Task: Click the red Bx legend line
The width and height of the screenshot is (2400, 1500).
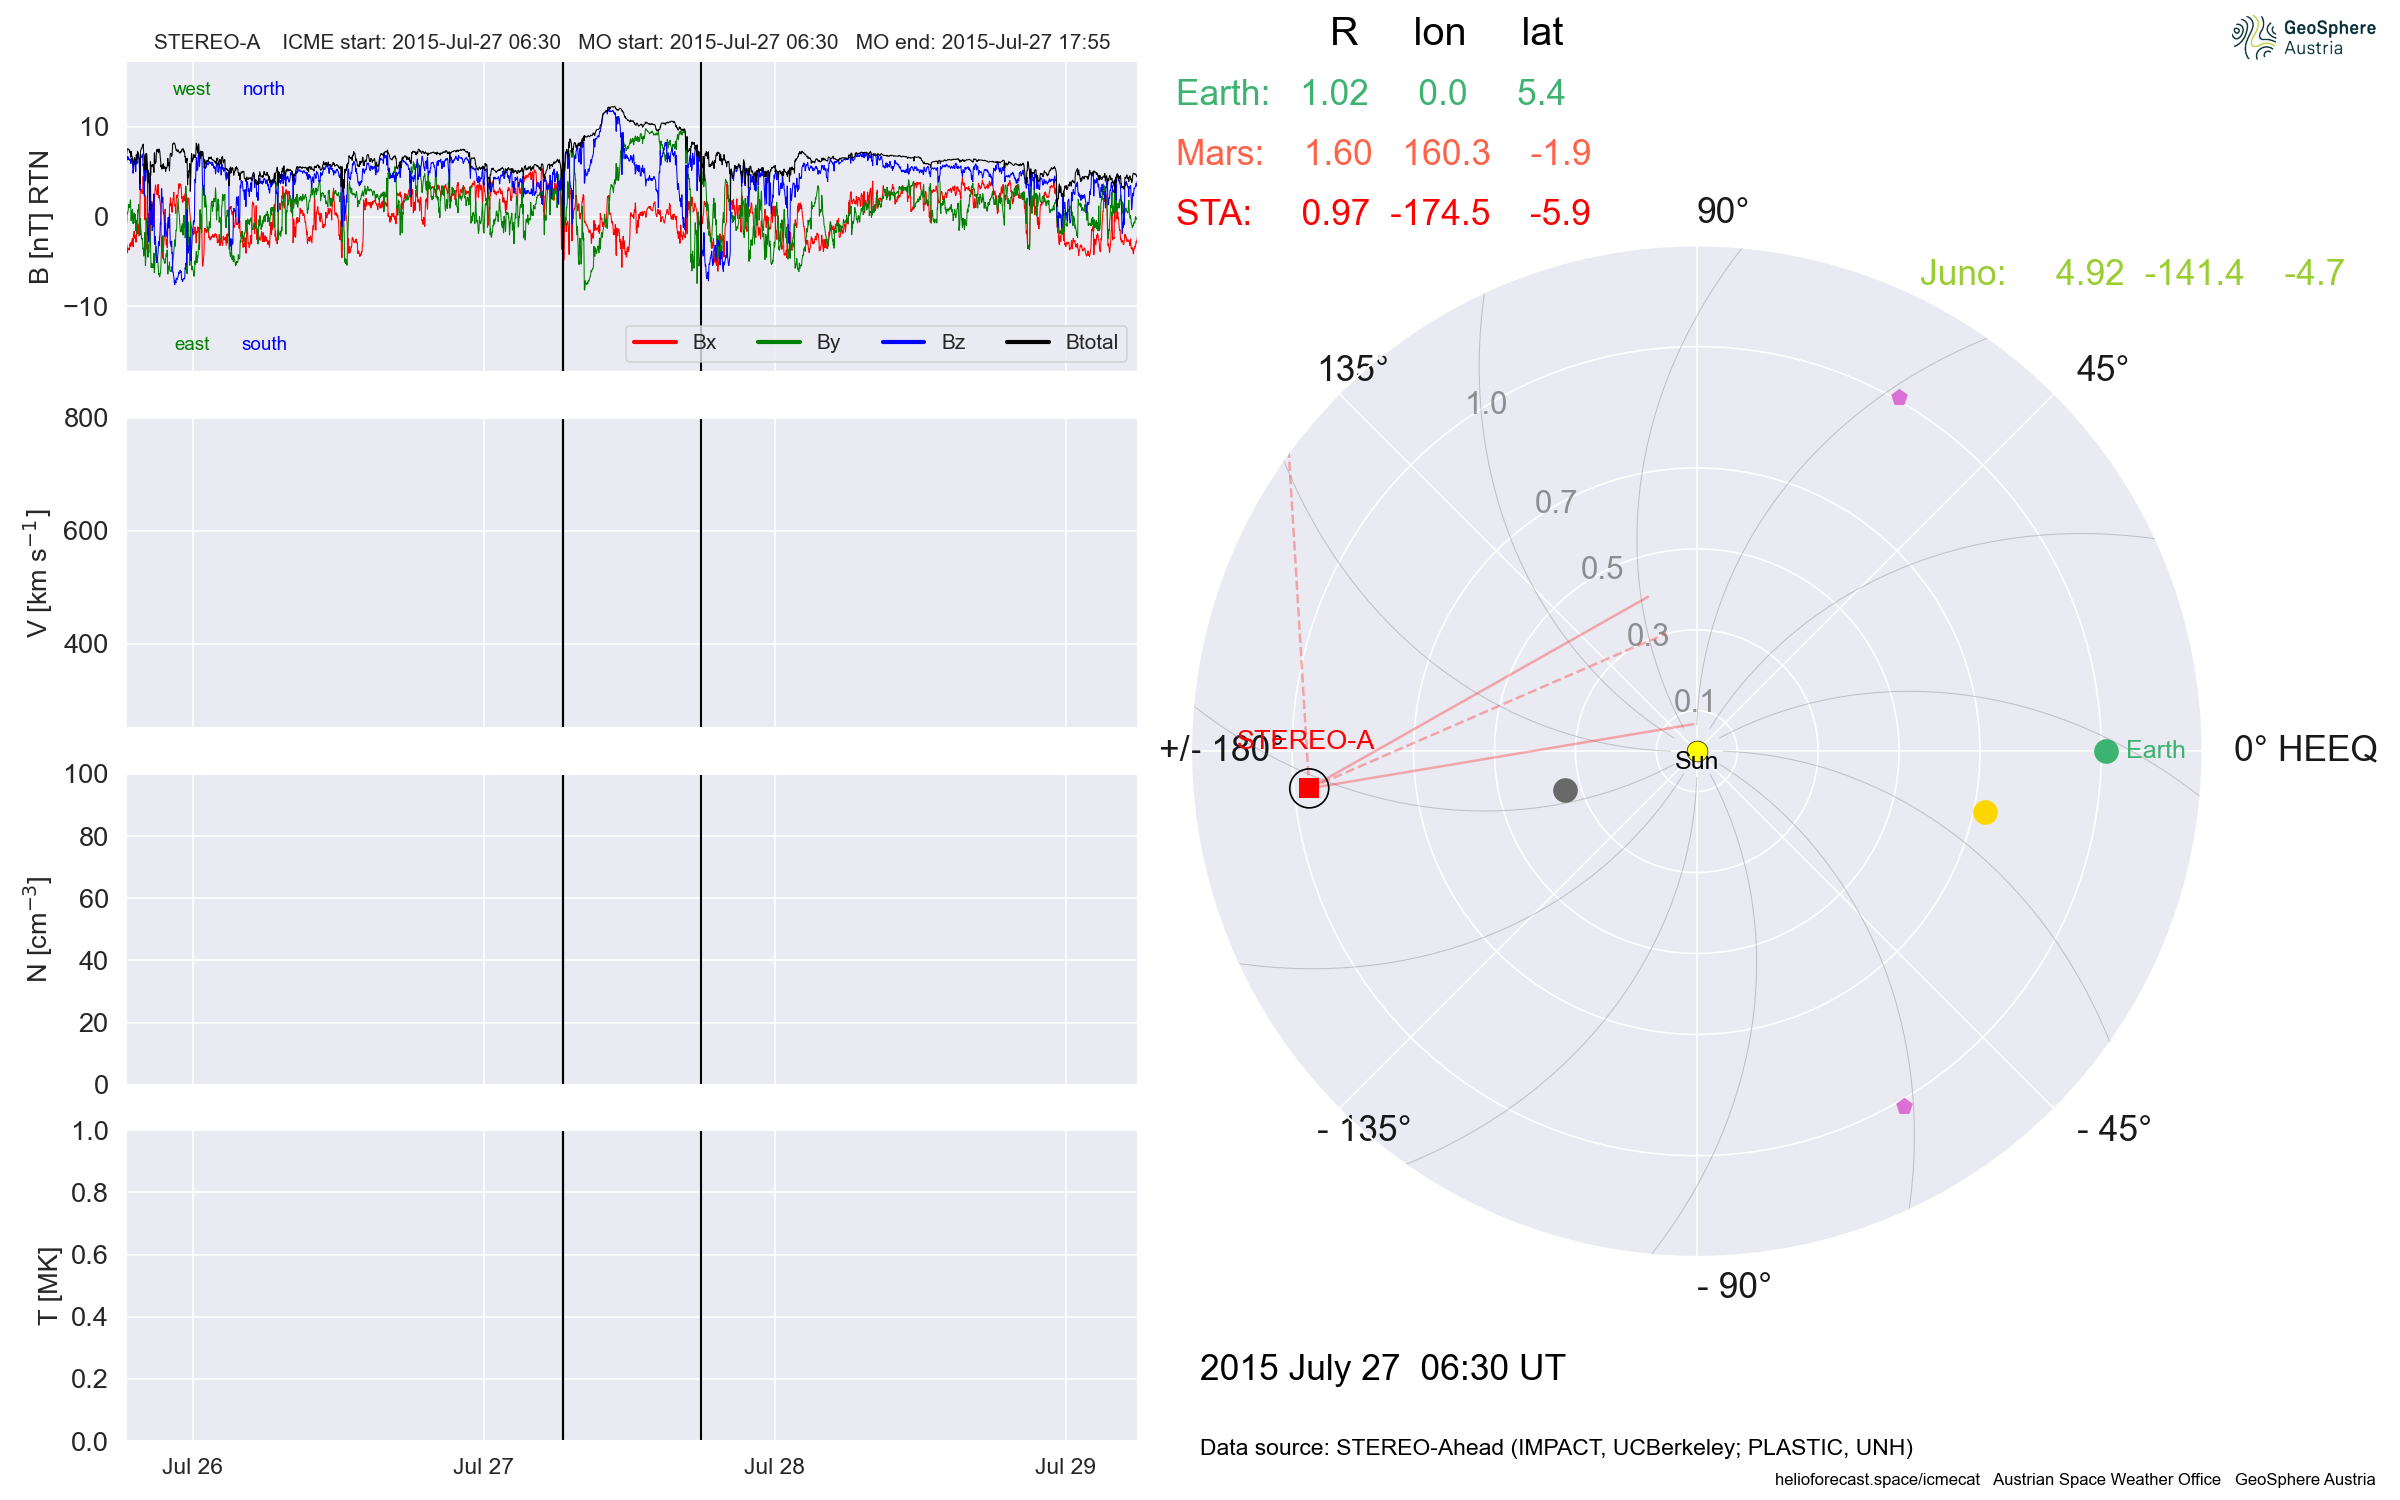Action: pyautogui.click(x=655, y=342)
